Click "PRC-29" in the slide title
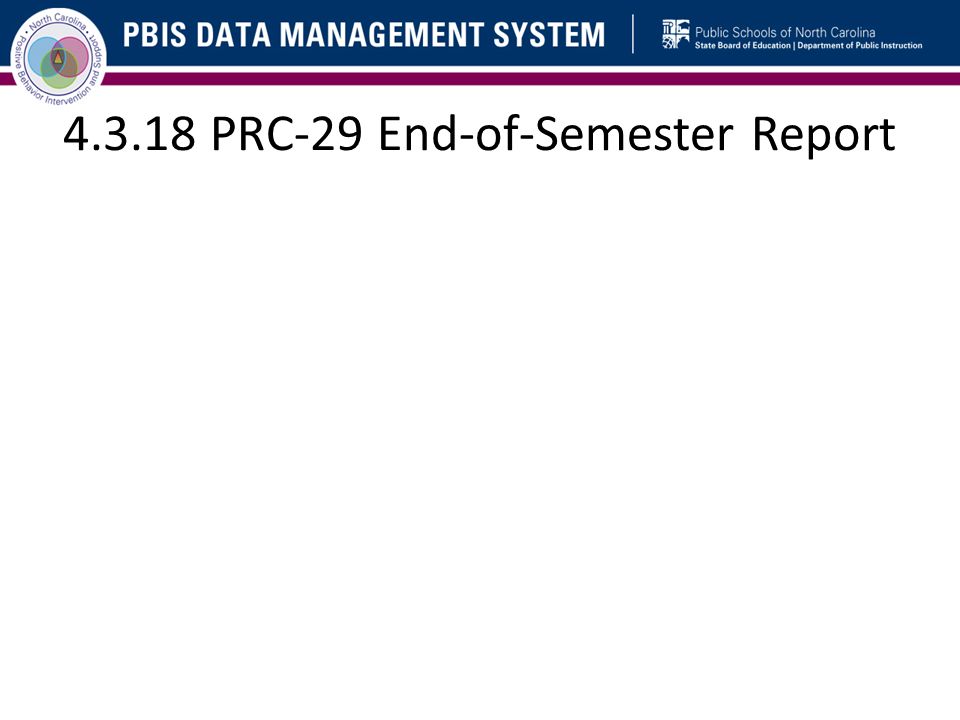Image resolution: width=960 pixels, height=720 pixels. [x=287, y=133]
